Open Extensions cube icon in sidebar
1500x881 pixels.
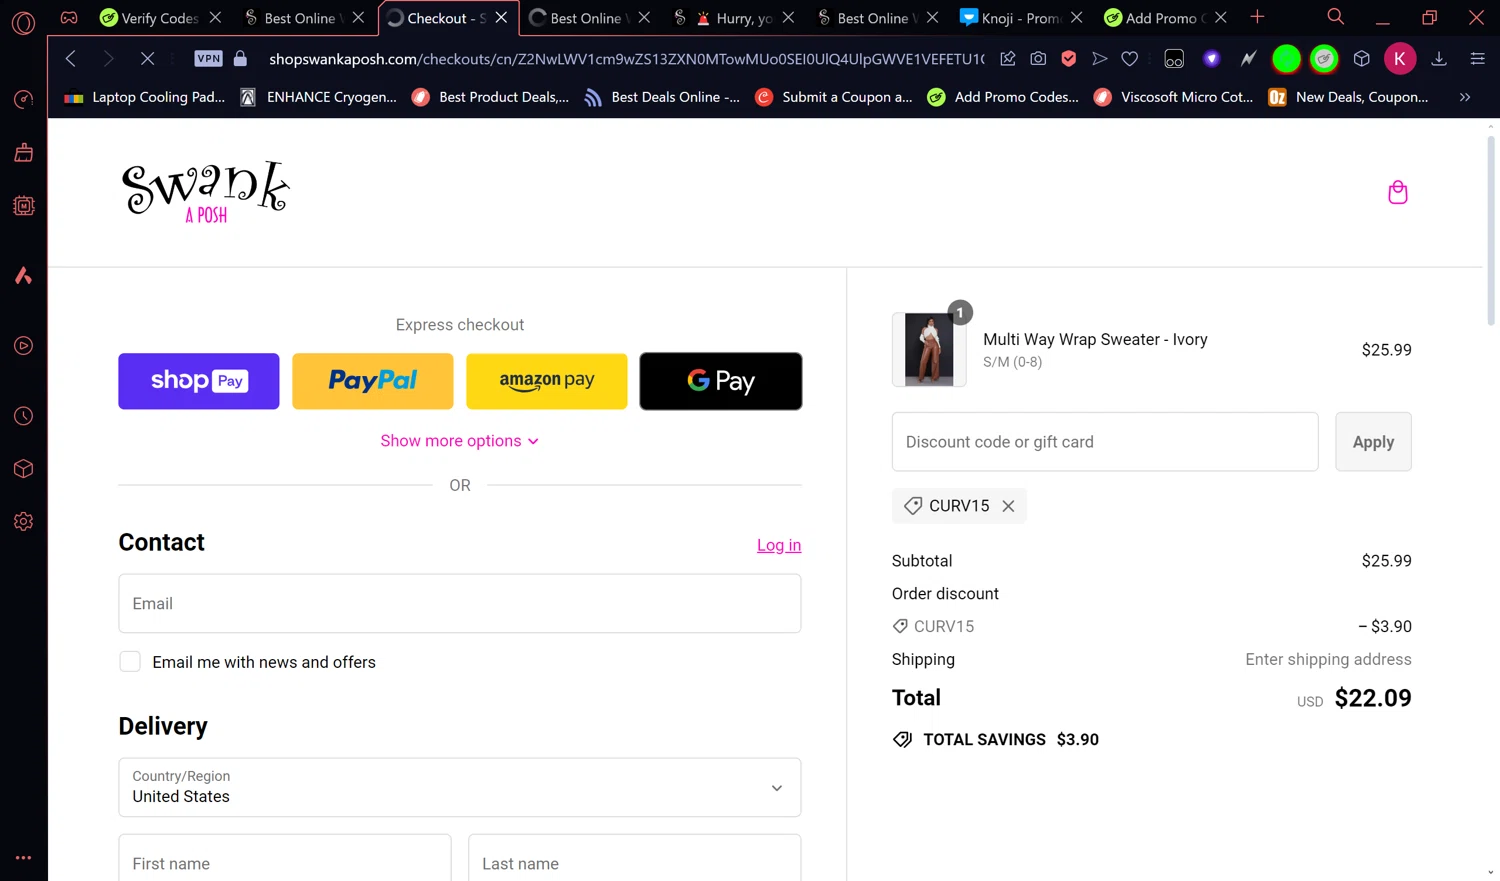23,469
